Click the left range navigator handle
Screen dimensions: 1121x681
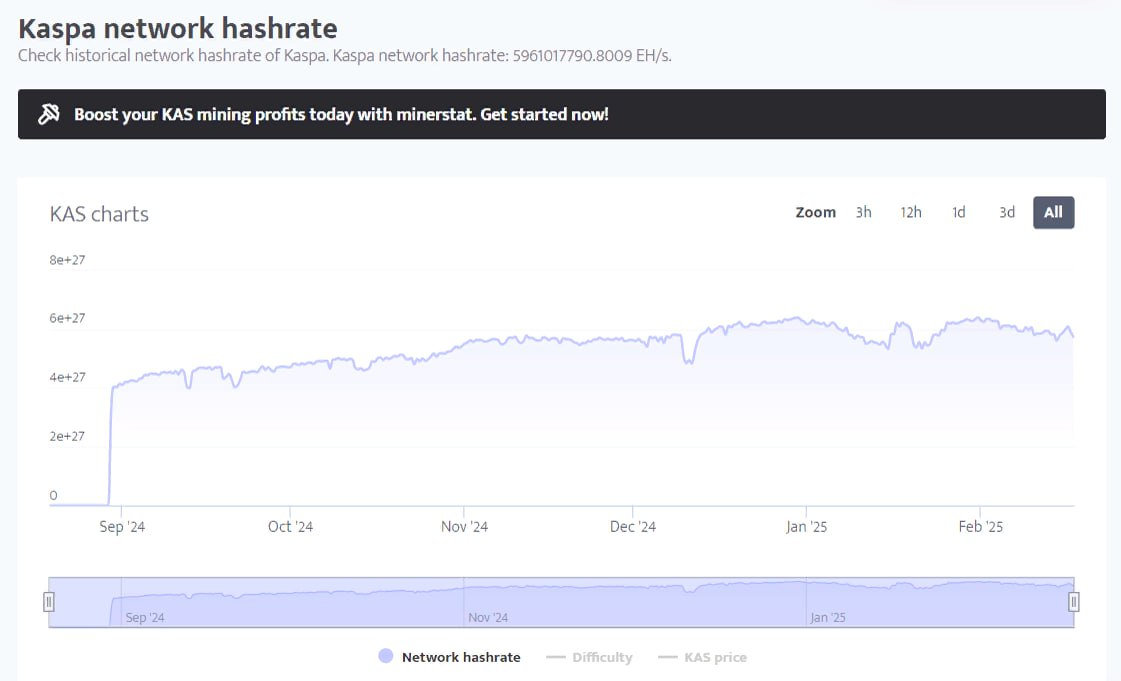[x=49, y=602]
